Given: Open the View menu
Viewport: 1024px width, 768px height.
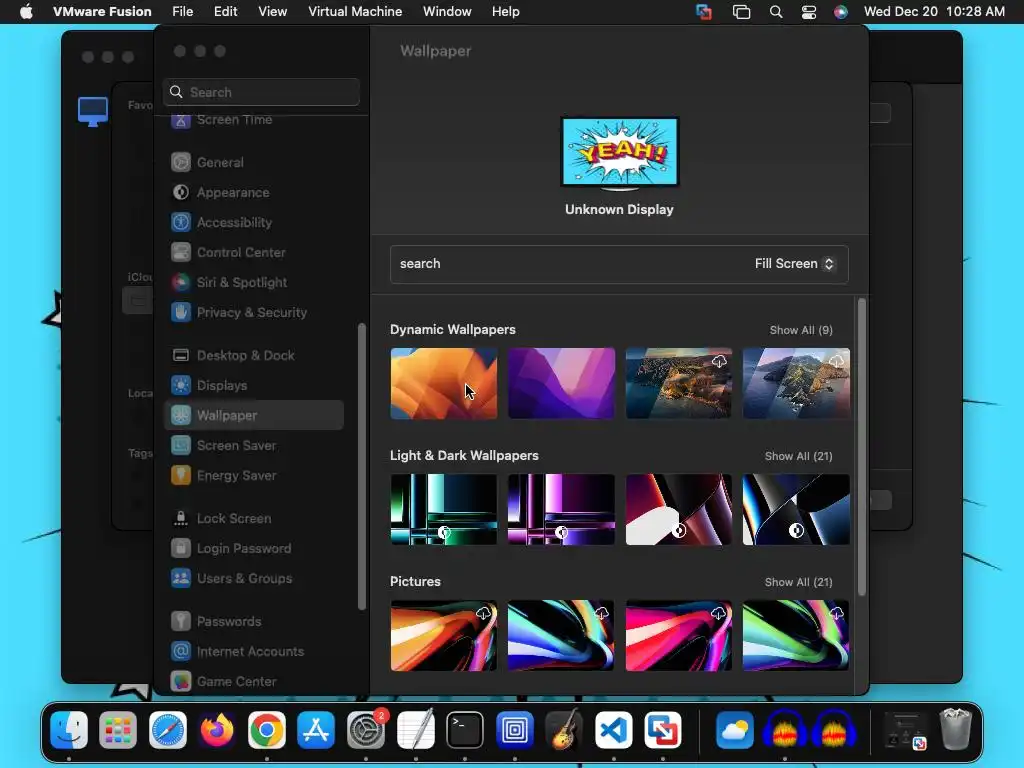Looking at the screenshot, I should click(272, 12).
